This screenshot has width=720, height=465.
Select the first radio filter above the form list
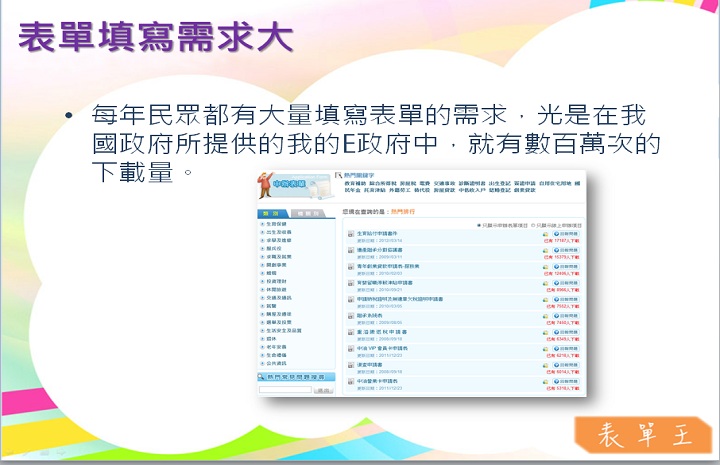(x=480, y=225)
